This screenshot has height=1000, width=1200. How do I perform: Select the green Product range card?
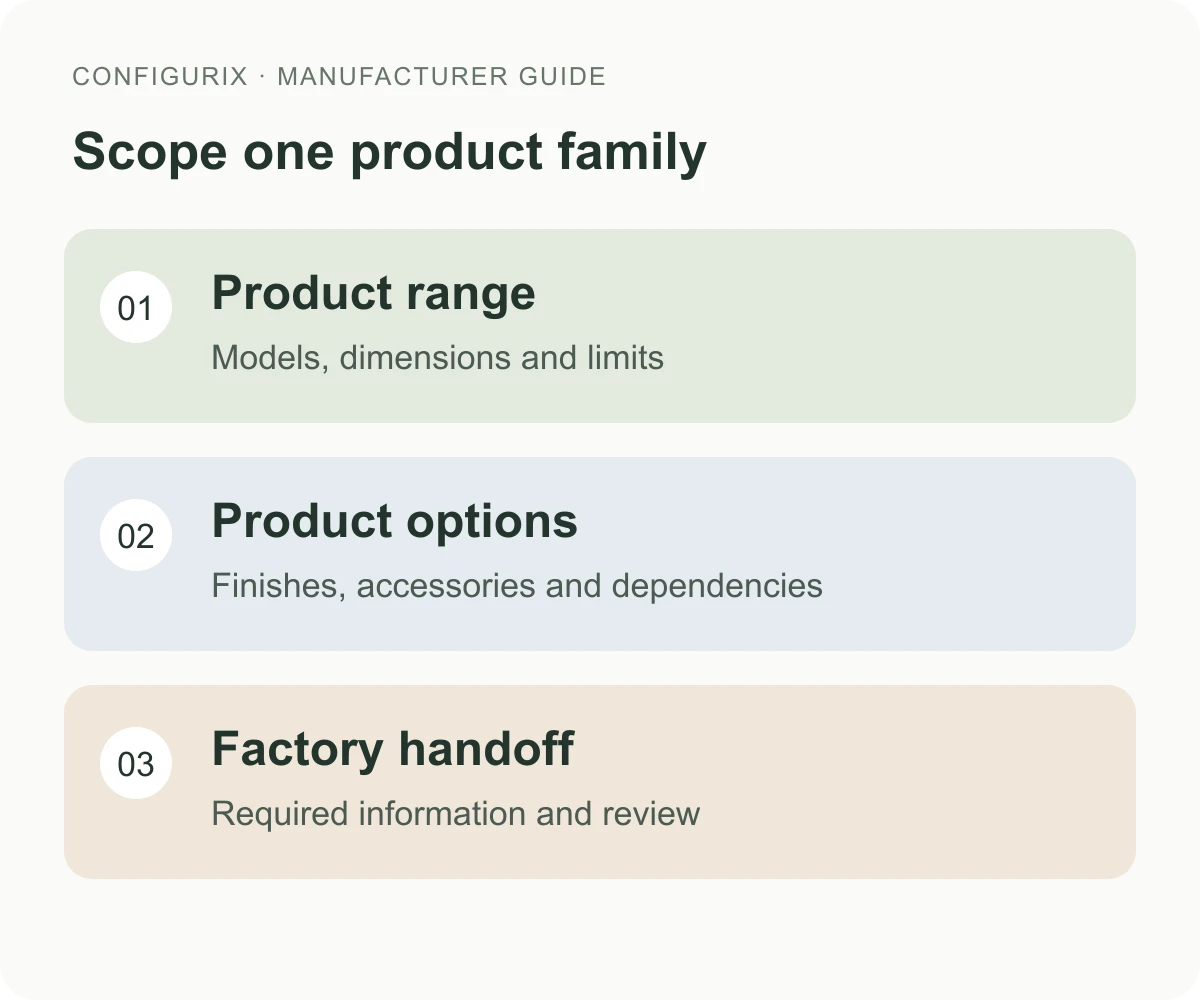[x=600, y=326]
